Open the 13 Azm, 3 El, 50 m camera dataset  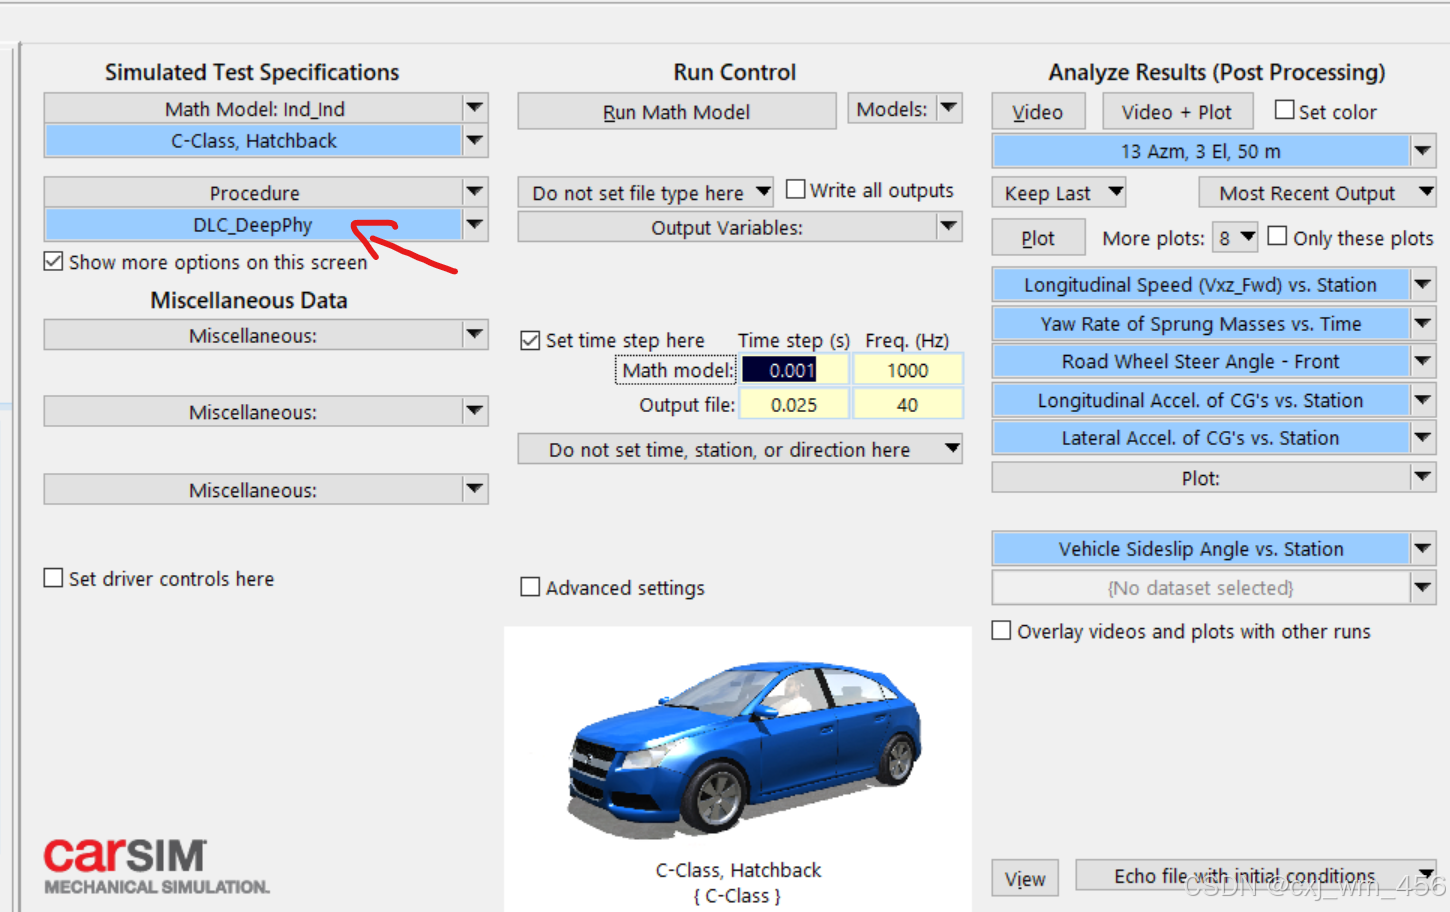[x=1200, y=151]
